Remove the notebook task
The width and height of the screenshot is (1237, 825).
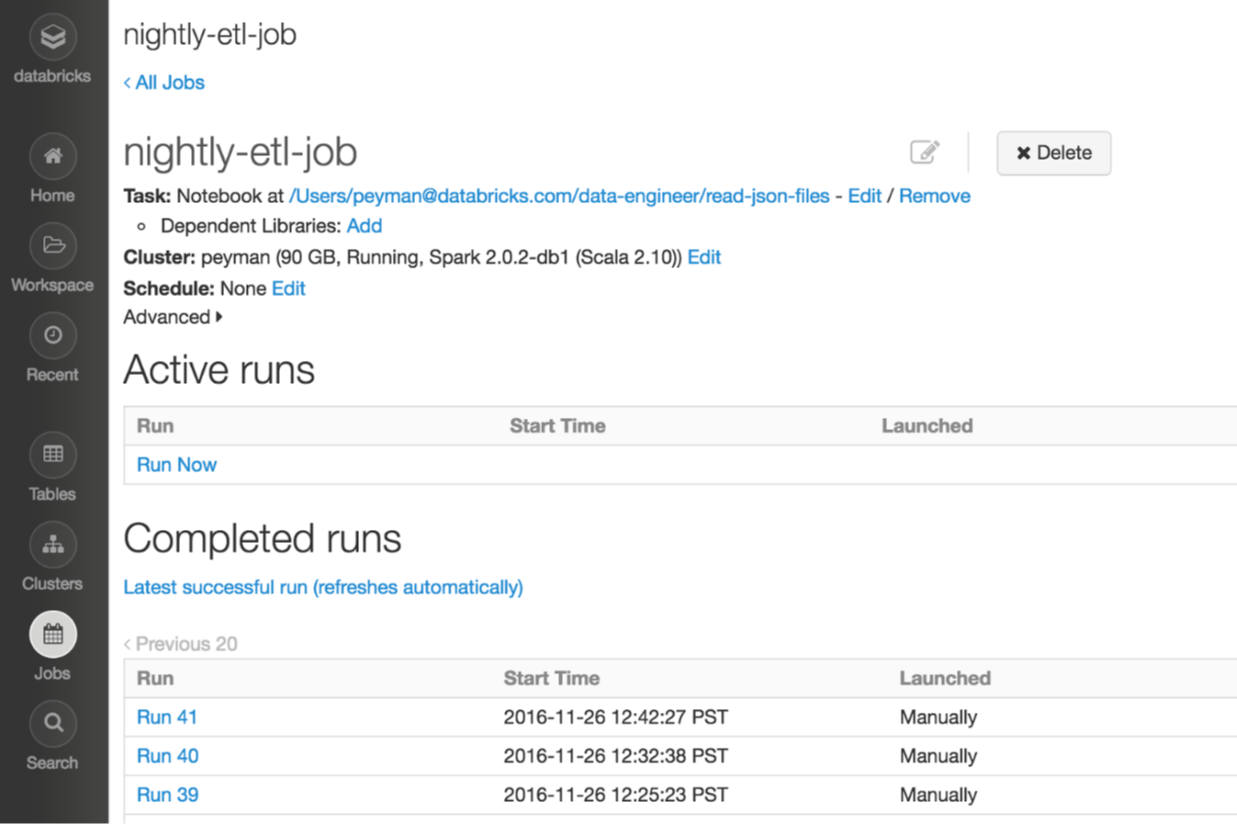pyautogui.click(x=934, y=196)
